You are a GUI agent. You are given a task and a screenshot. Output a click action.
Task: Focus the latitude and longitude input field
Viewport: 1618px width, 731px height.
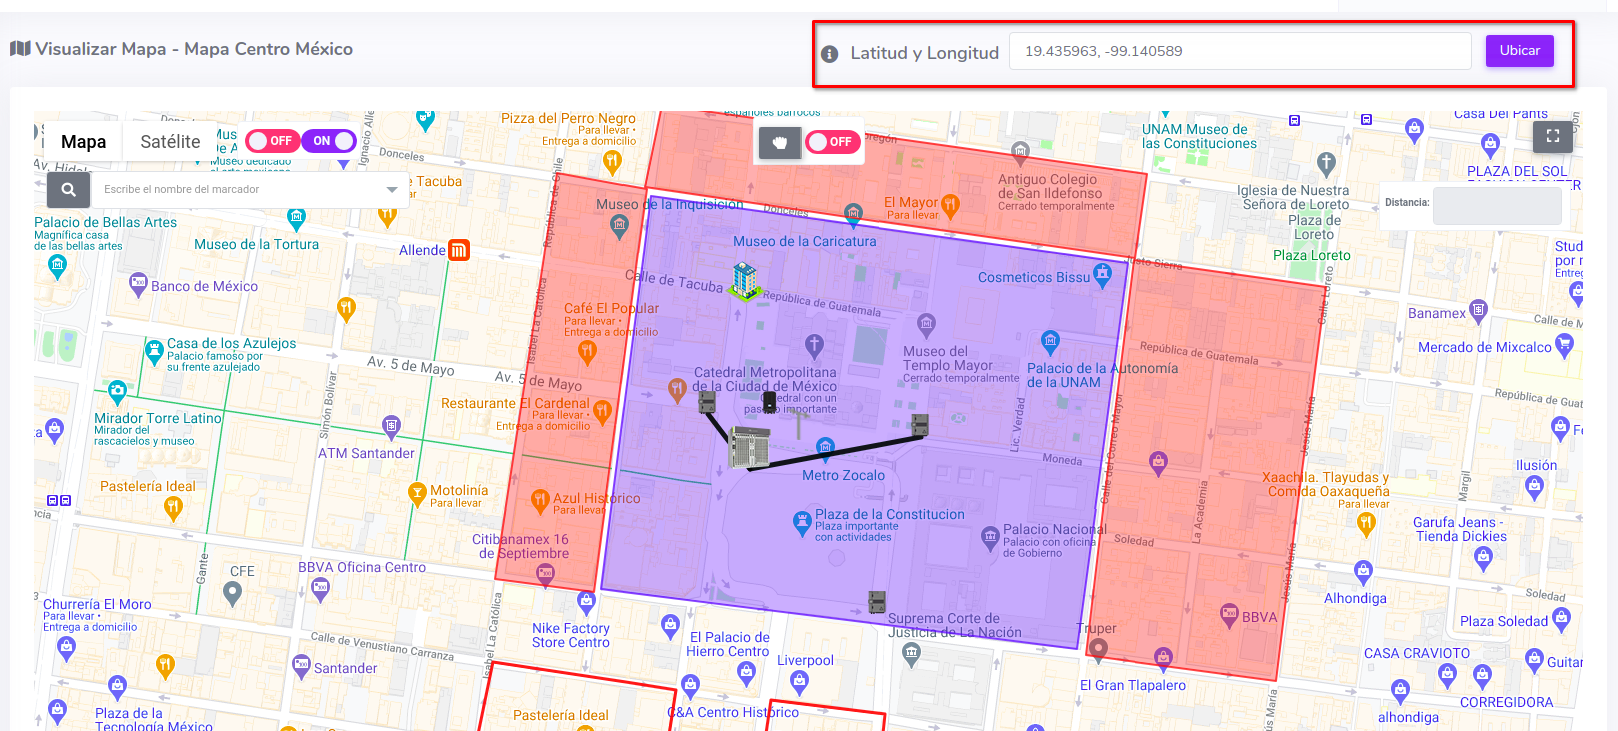click(1239, 51)
